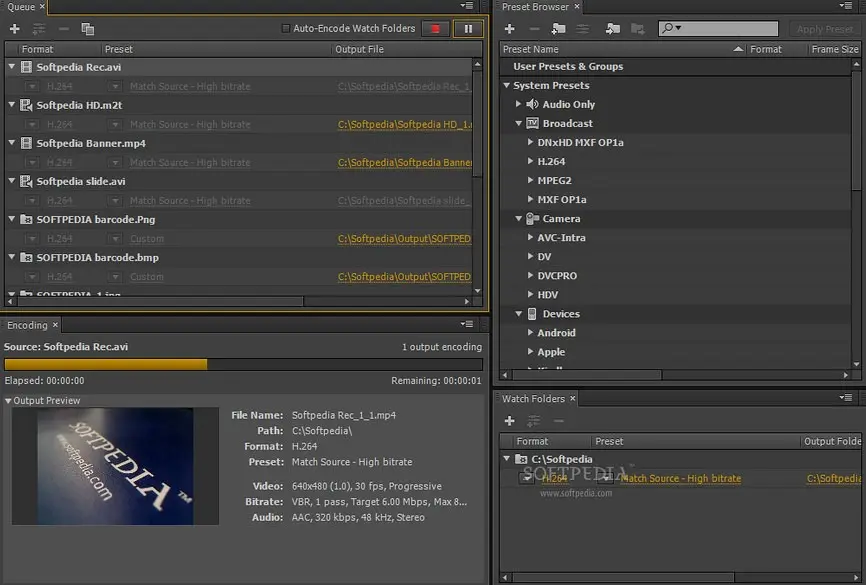
Task: Open watch folder settings icon
Action: click(534, 421)
